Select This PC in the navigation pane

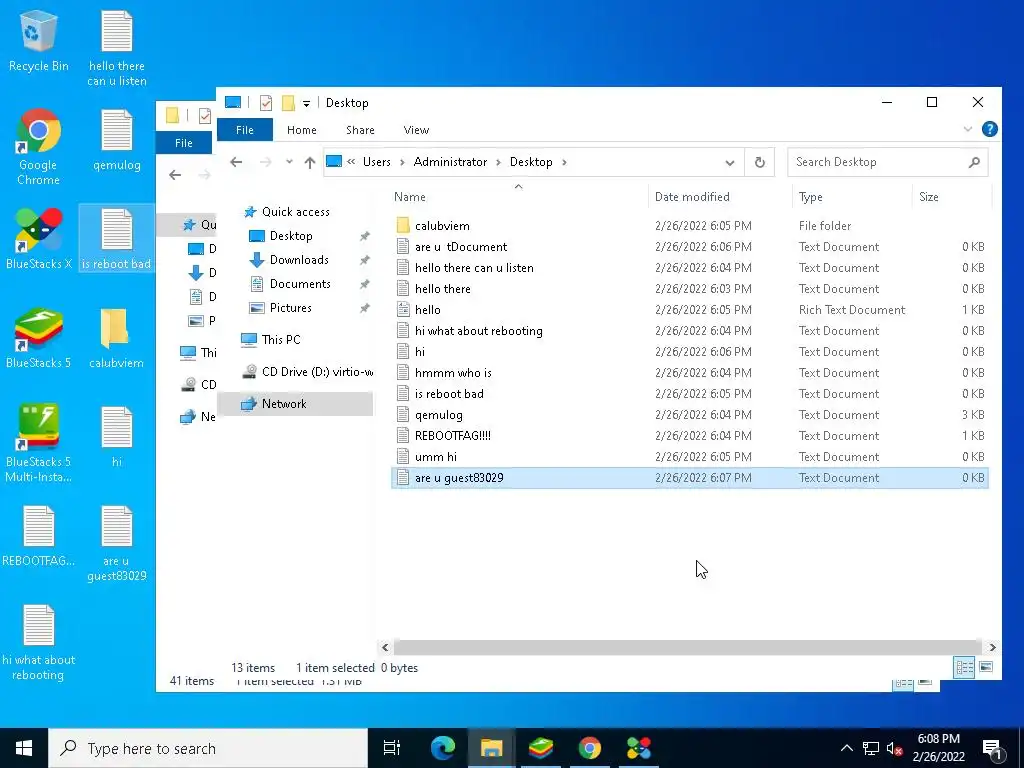(272, 340)
